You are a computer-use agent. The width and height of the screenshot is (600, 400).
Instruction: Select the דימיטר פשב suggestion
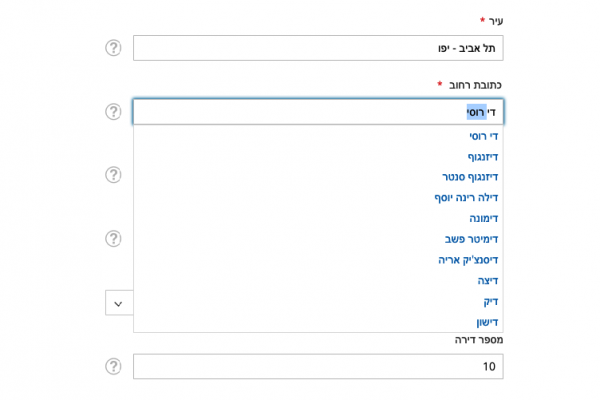472,239
